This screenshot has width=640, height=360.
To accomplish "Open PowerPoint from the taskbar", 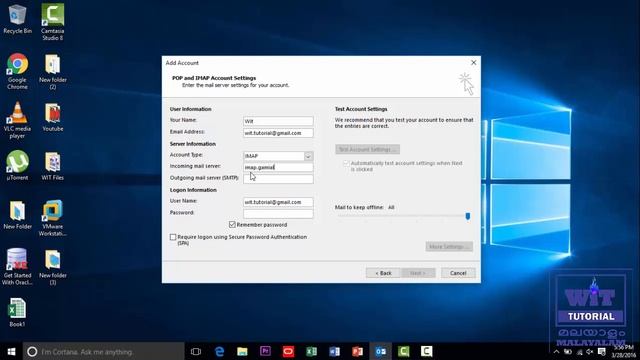I will pyautogui.click(x=358, y=351).
